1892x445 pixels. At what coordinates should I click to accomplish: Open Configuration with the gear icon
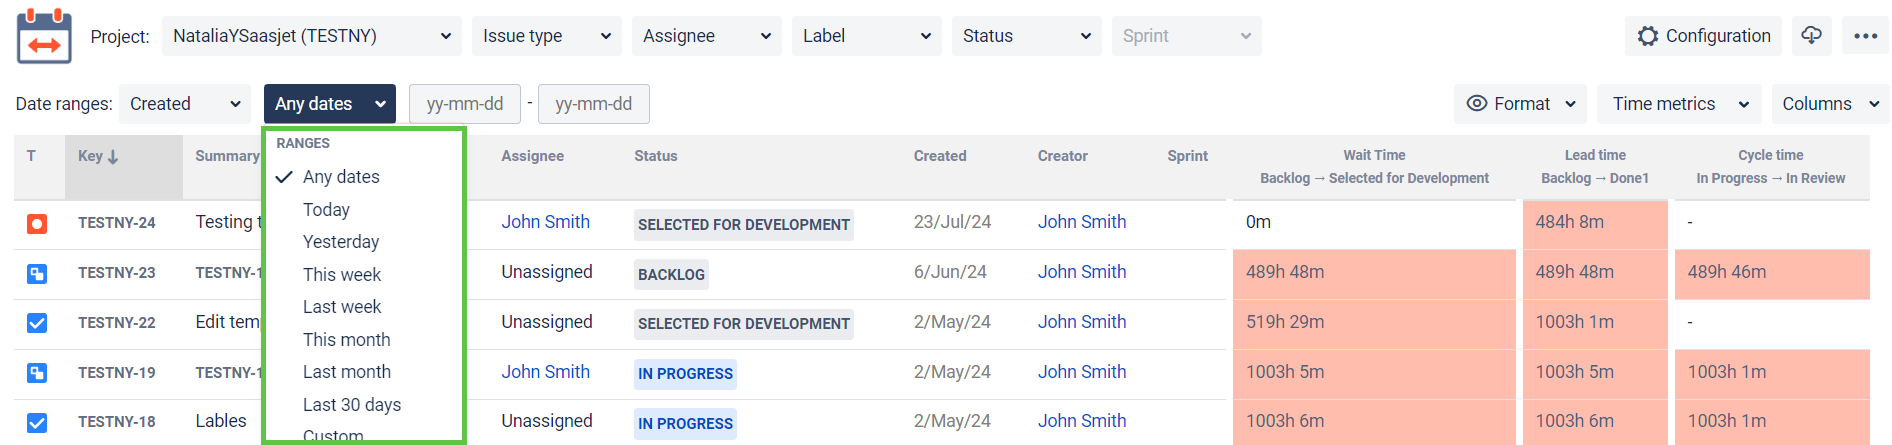1703,36
